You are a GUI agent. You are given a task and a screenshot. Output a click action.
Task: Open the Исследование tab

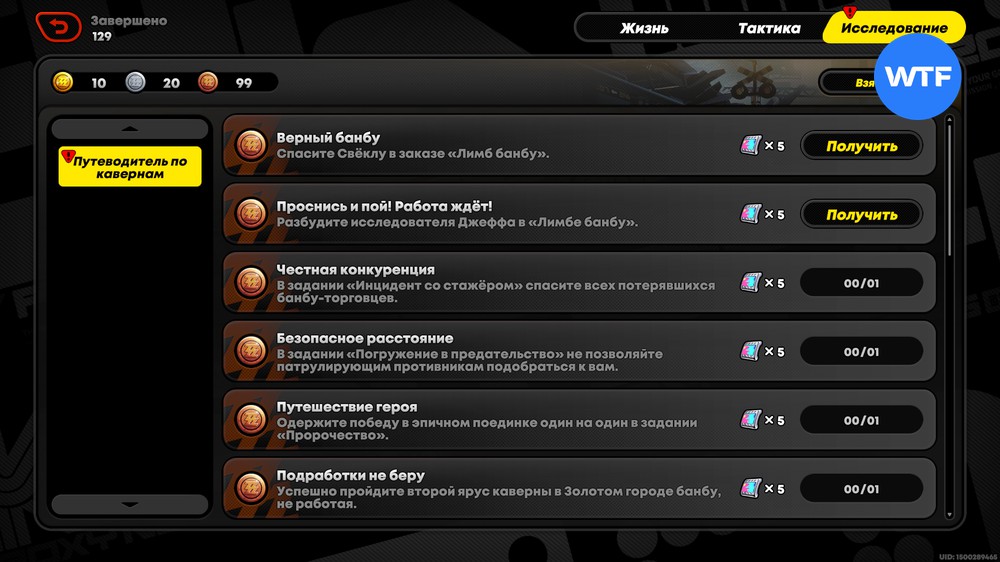(894, 28)
